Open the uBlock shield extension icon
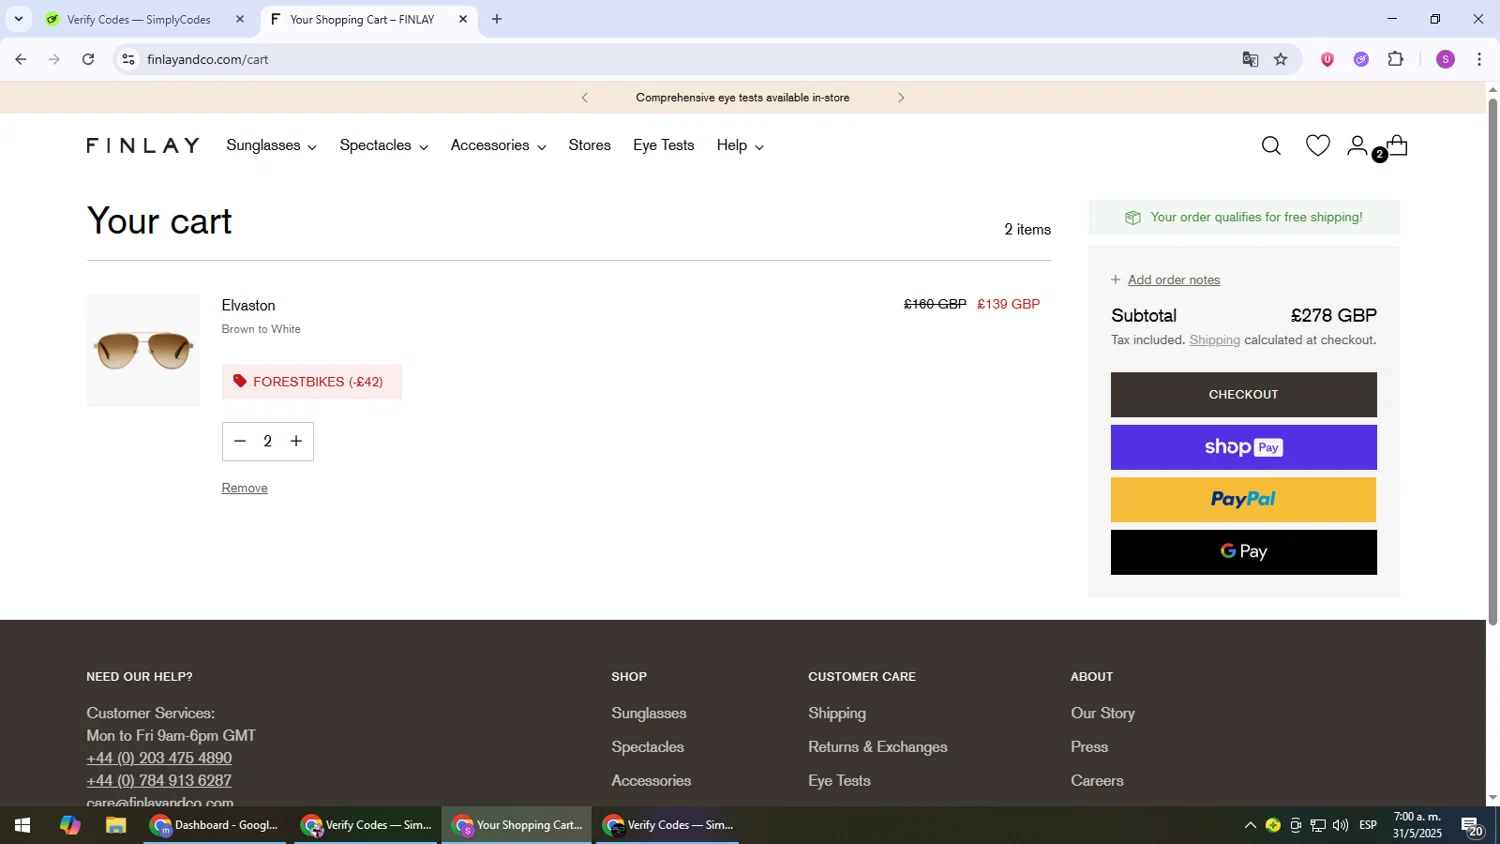This screenshot has width=1500, height=844. click(x=1327, y=60)
